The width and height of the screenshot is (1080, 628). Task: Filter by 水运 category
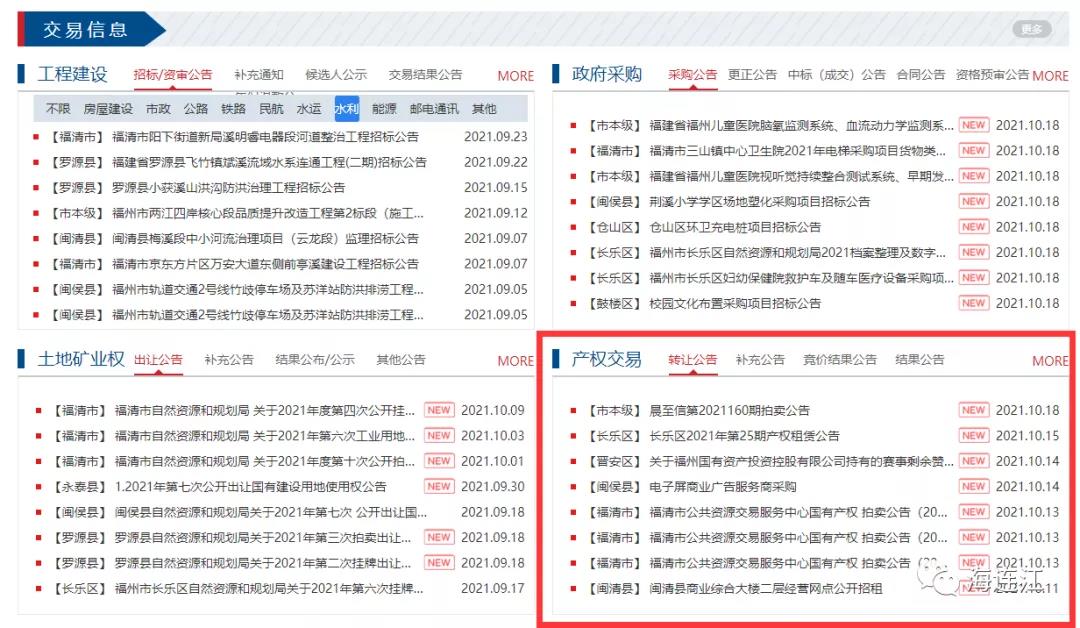coord(309,109)
